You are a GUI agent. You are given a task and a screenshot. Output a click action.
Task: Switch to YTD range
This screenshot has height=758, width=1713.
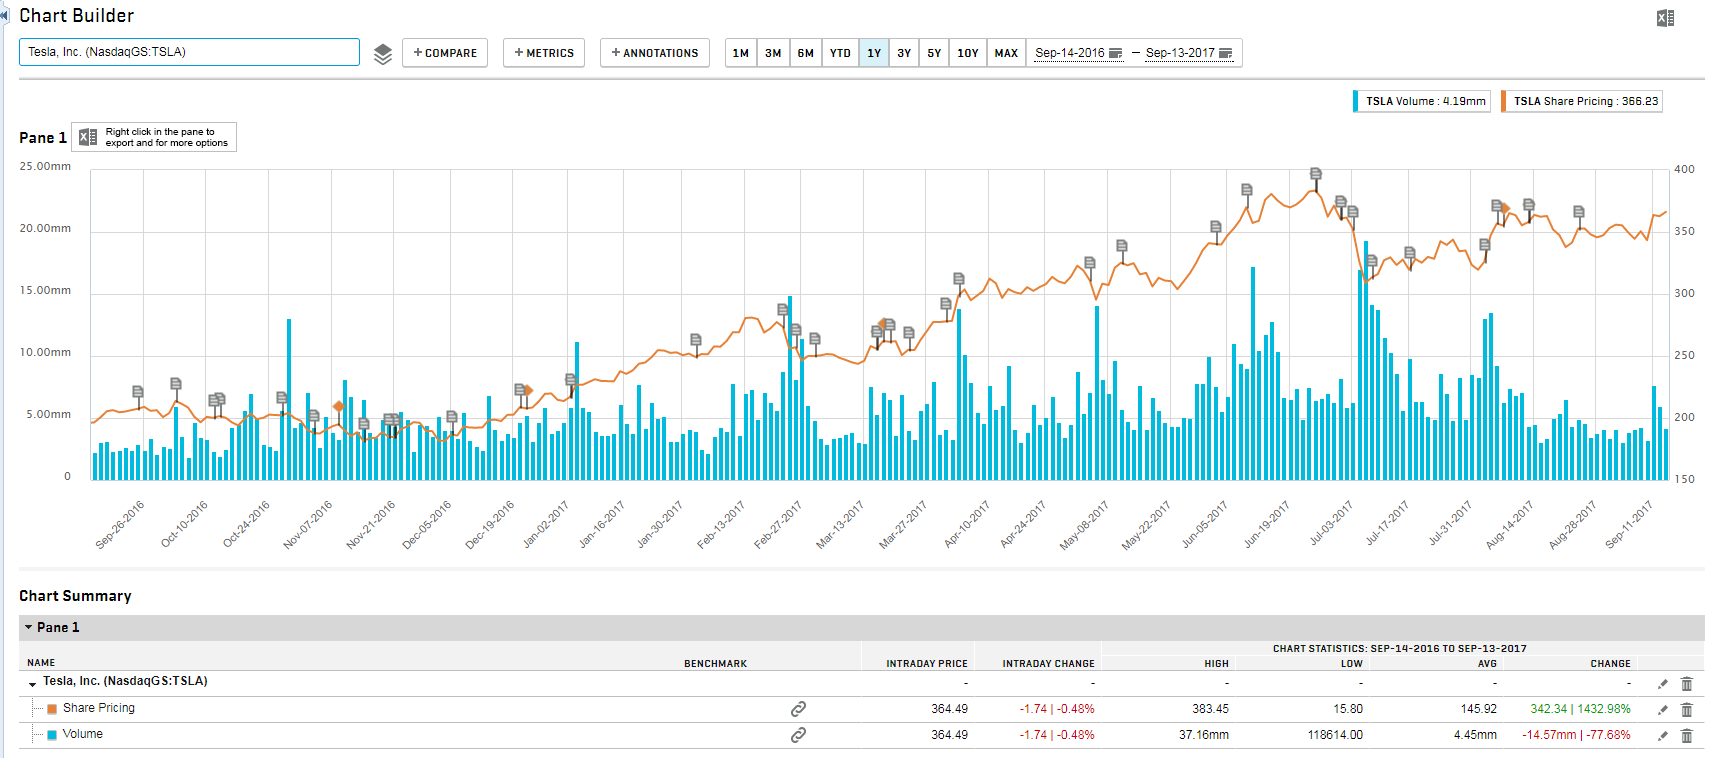coord(840,53)
